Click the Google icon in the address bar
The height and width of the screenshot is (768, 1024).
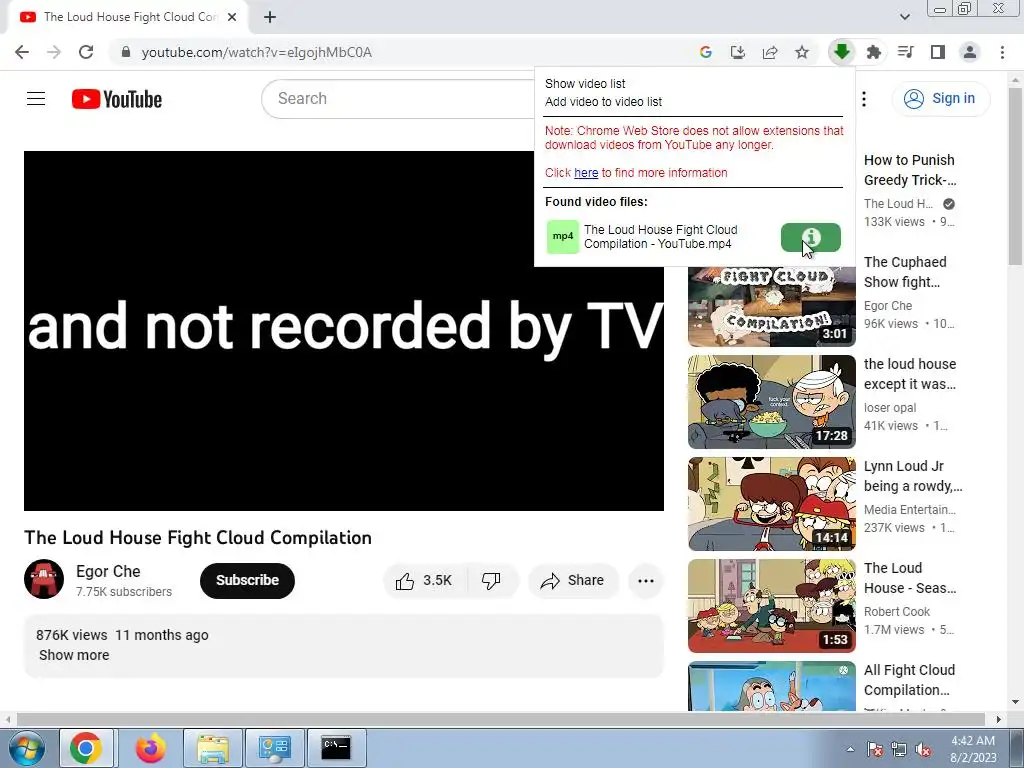(x=705, y=52)
